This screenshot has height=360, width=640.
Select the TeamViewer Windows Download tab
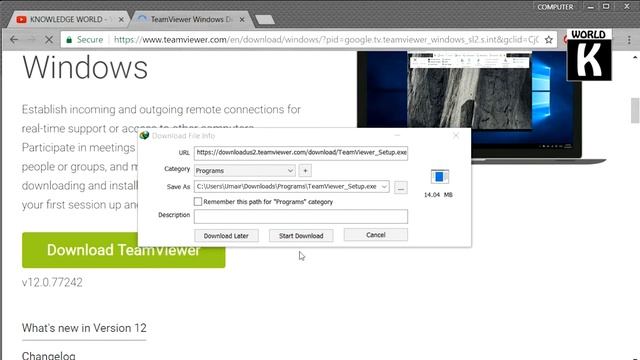pos(191,19)
